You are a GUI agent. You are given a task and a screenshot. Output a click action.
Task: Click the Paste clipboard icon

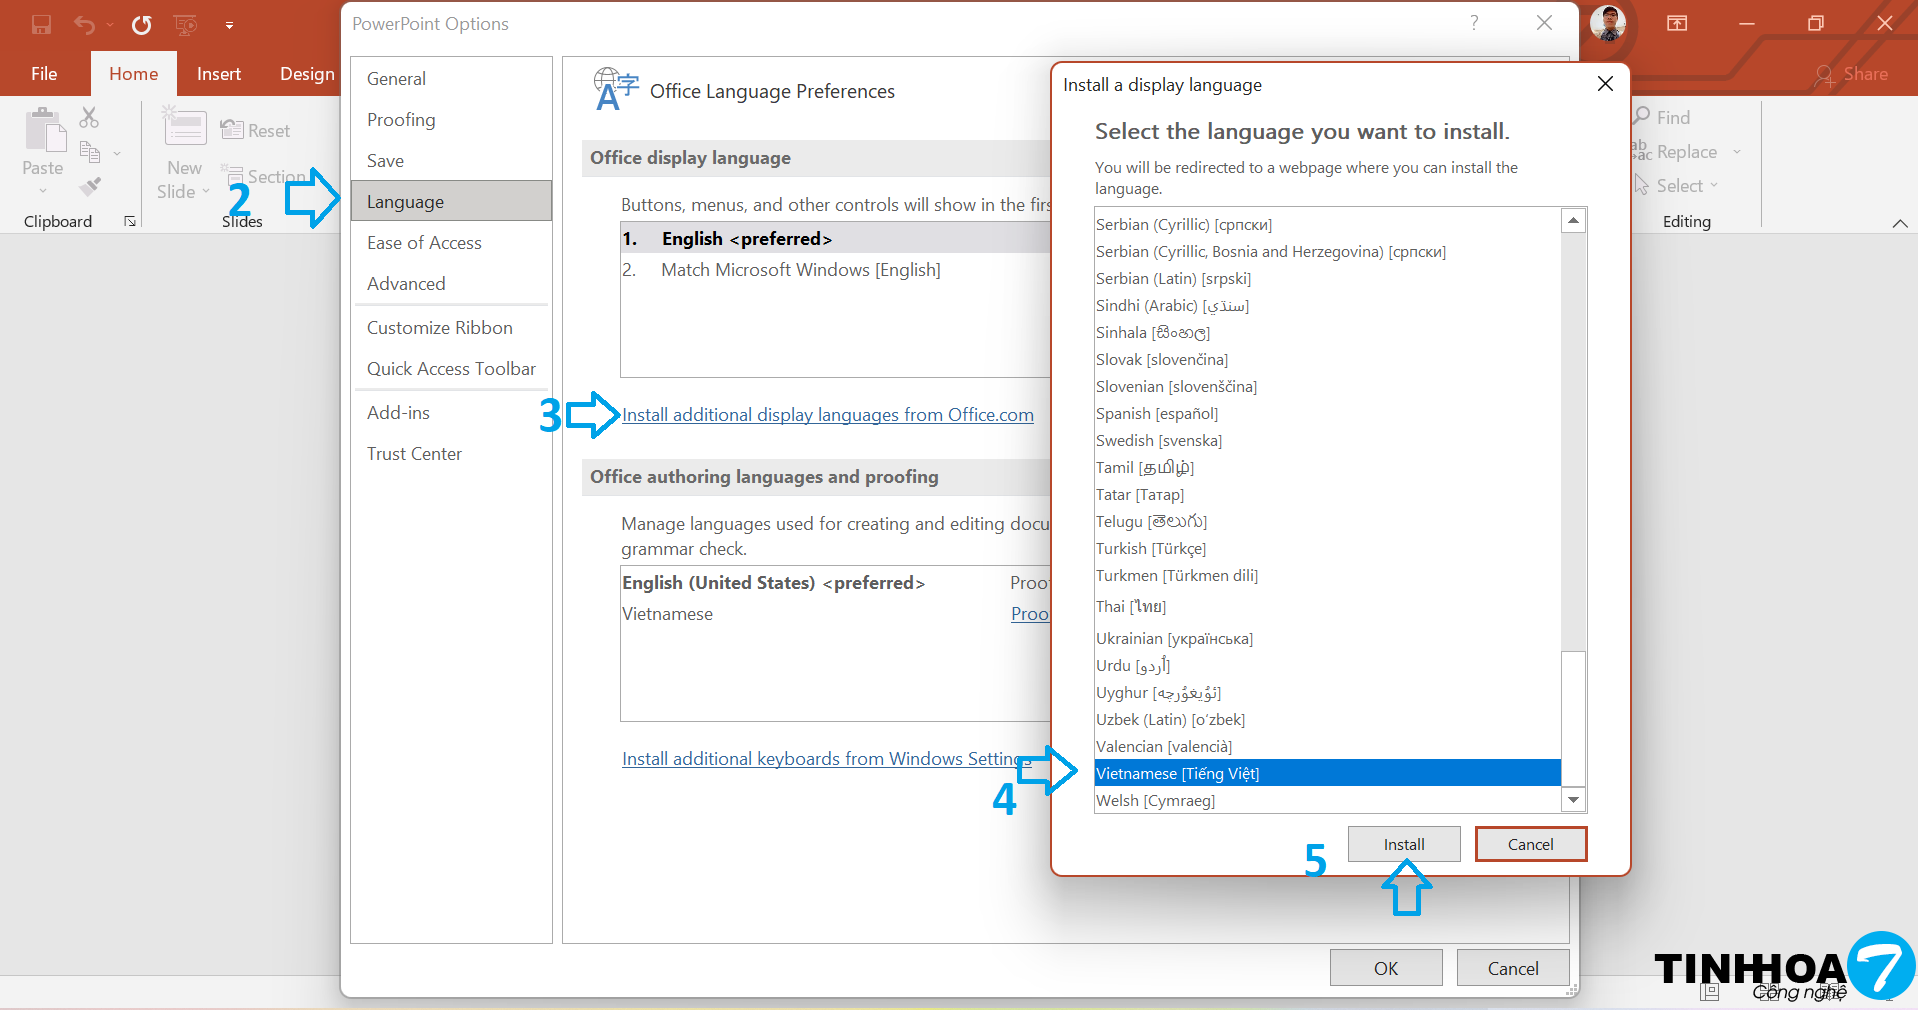[43, 131]
